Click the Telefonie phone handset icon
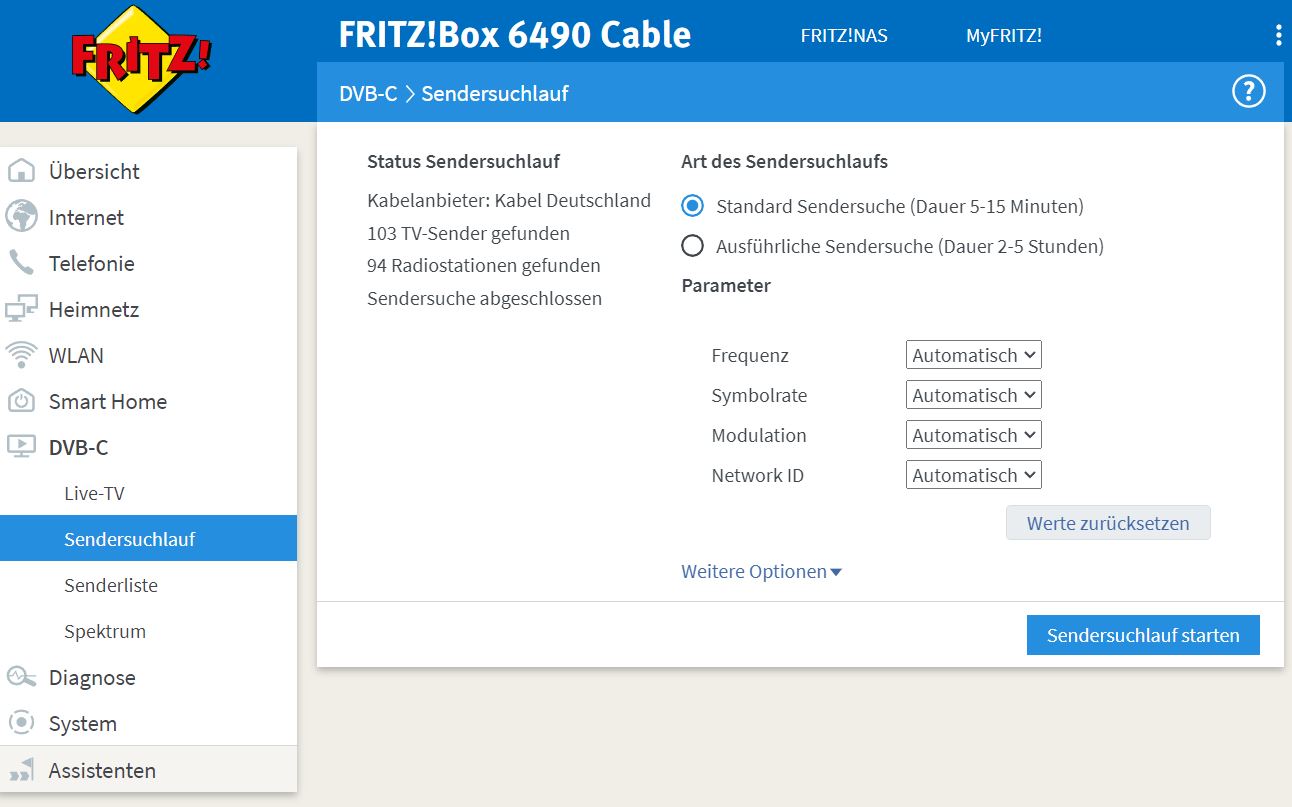This screenshot has height=807, width=1292. pyautogui.click(x=21, y=263)
